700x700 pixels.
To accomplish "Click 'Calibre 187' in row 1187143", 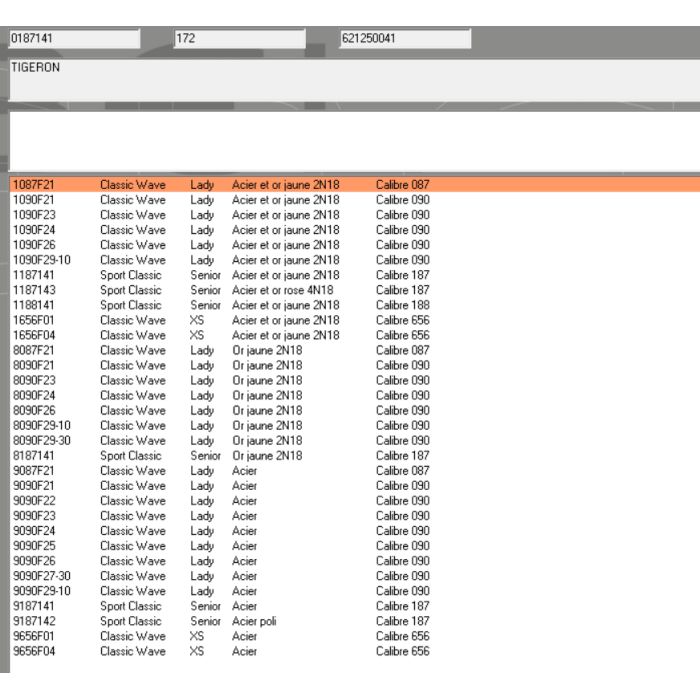I will click(403, 290).
